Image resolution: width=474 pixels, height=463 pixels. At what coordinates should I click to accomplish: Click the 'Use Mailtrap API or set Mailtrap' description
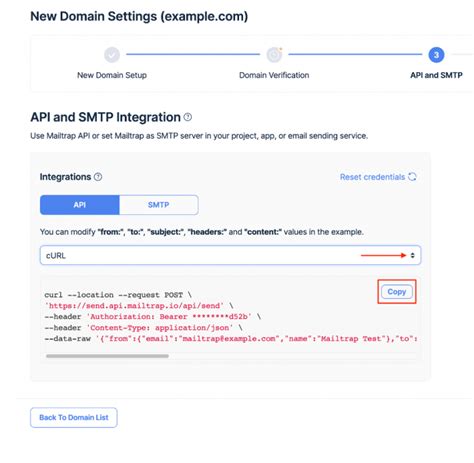(199, 136)
